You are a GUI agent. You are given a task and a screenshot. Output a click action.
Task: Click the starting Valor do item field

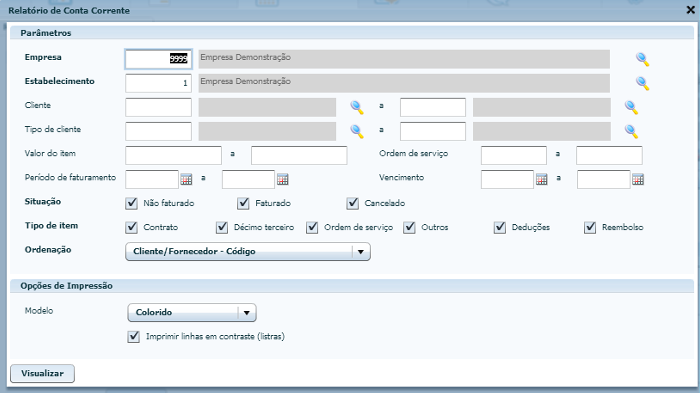[x=173, y=155]
